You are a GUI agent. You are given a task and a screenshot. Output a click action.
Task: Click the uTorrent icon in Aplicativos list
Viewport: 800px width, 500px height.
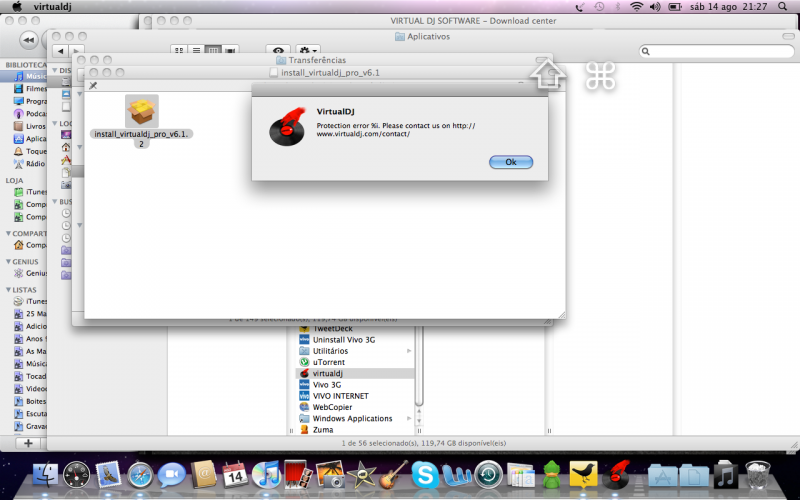pos(304,362)
